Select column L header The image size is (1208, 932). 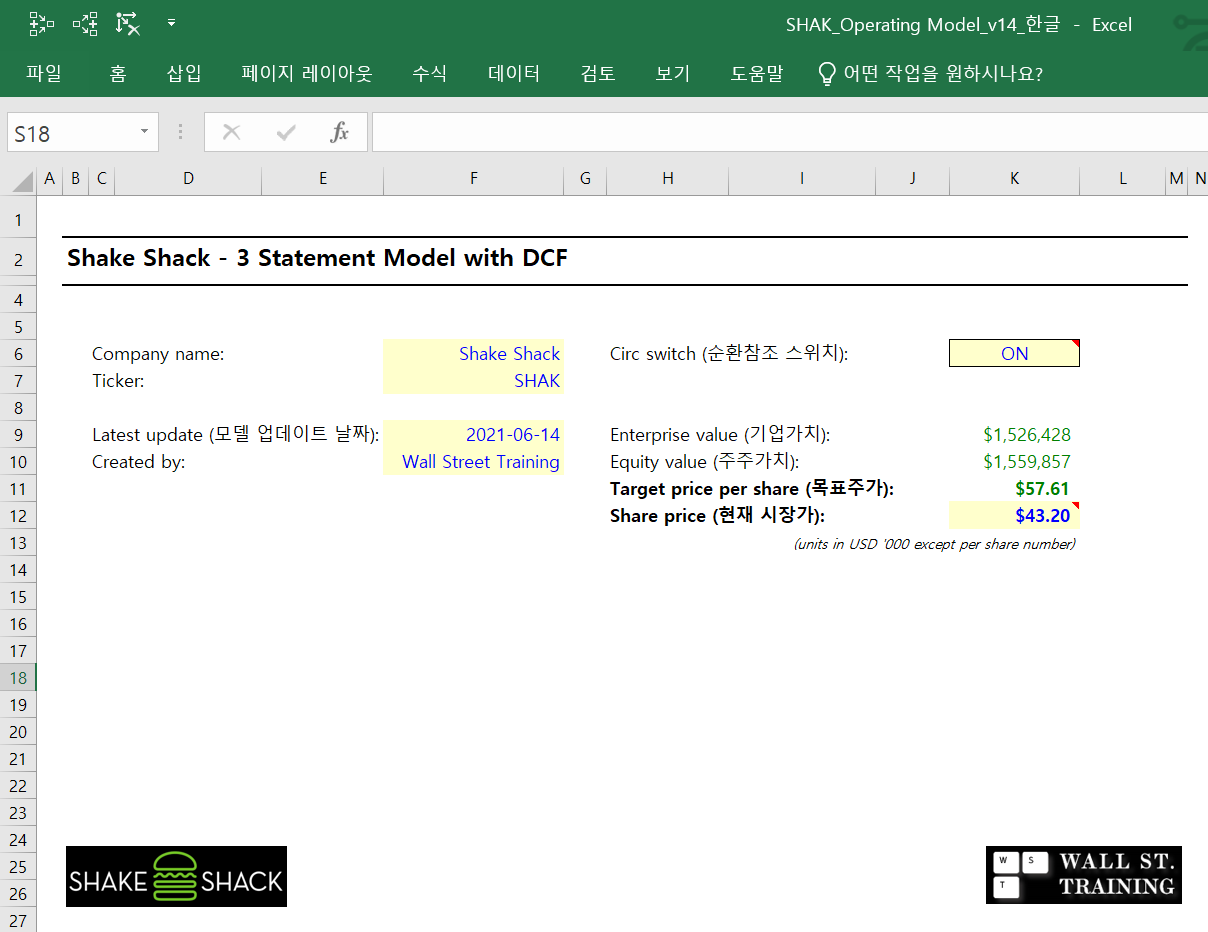coord(1123,179)
